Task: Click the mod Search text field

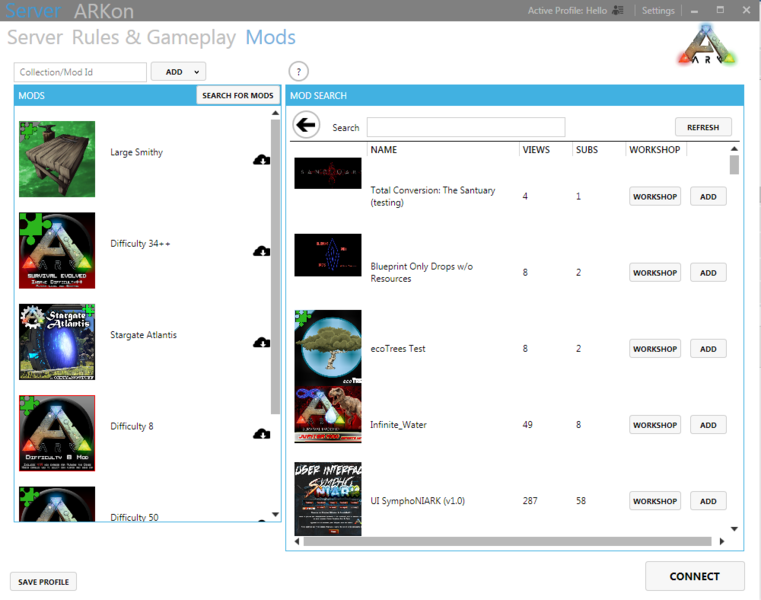Action: click(x=466, y=127)
